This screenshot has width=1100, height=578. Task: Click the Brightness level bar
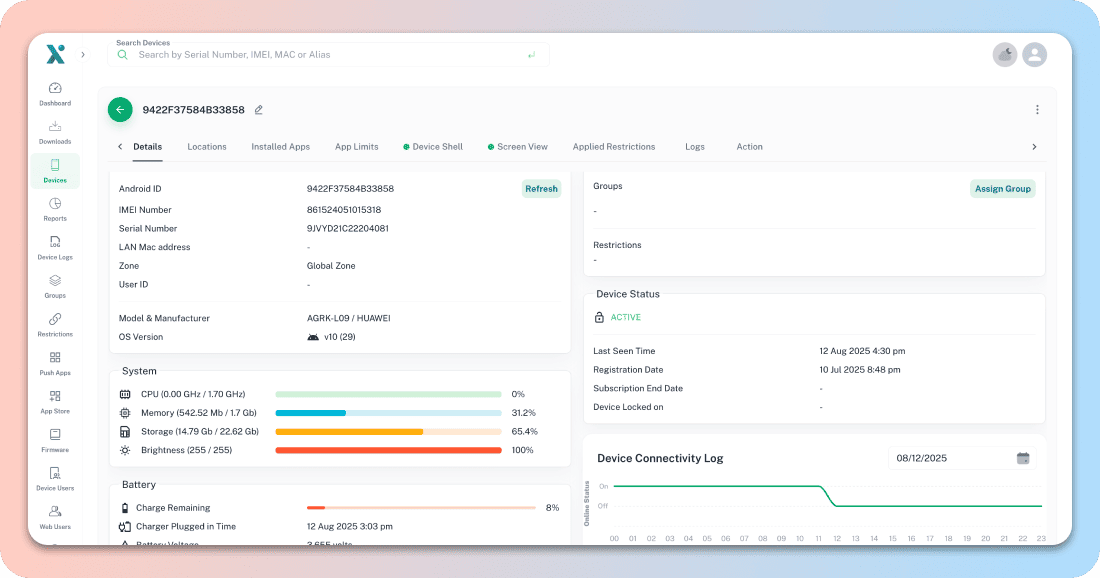coord(389,450)
